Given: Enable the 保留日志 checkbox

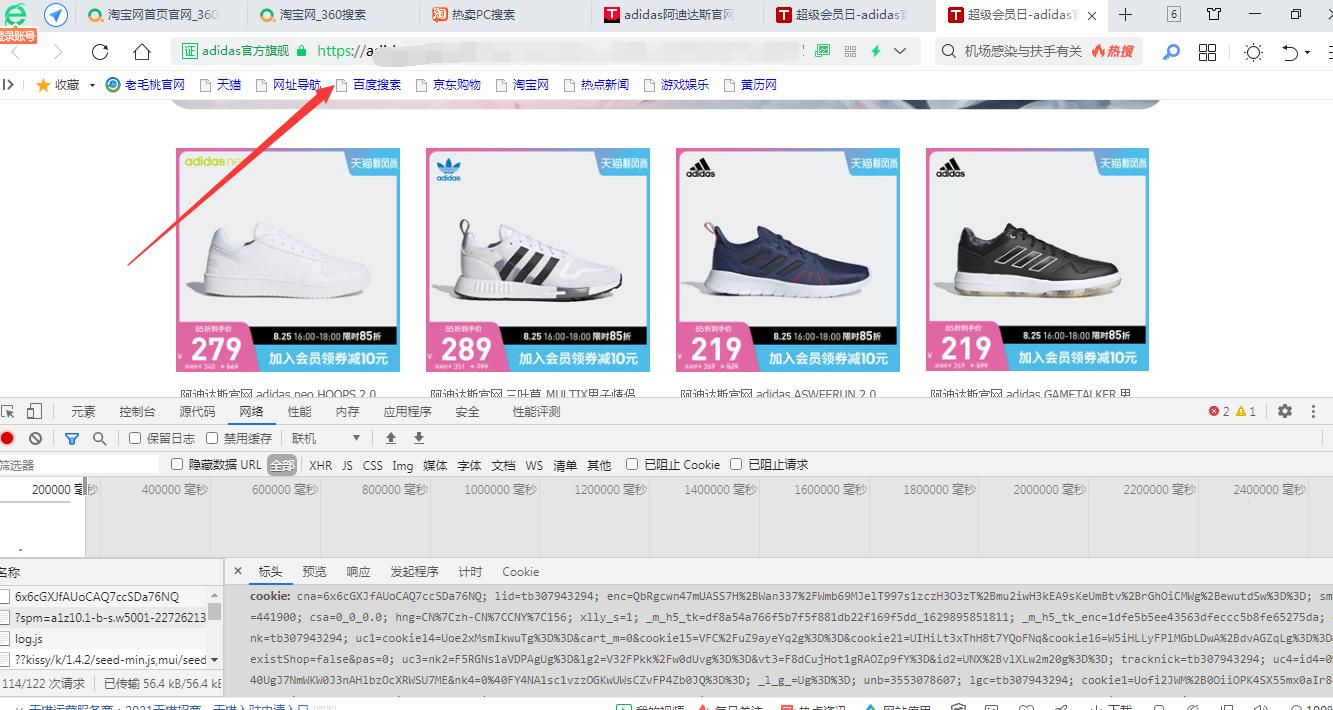Looking at the screenshot, I should tap(135, 438).
